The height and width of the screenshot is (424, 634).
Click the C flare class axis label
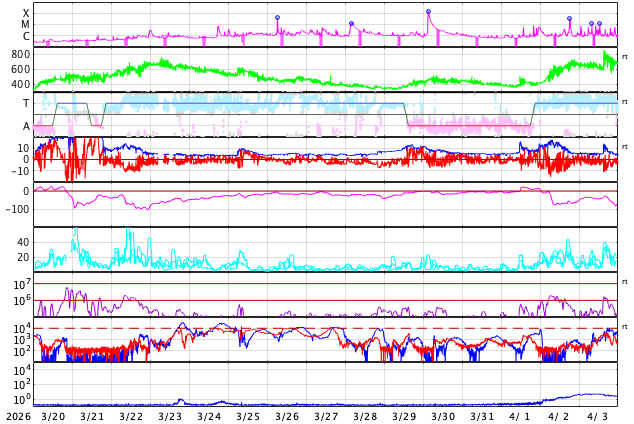26,37
